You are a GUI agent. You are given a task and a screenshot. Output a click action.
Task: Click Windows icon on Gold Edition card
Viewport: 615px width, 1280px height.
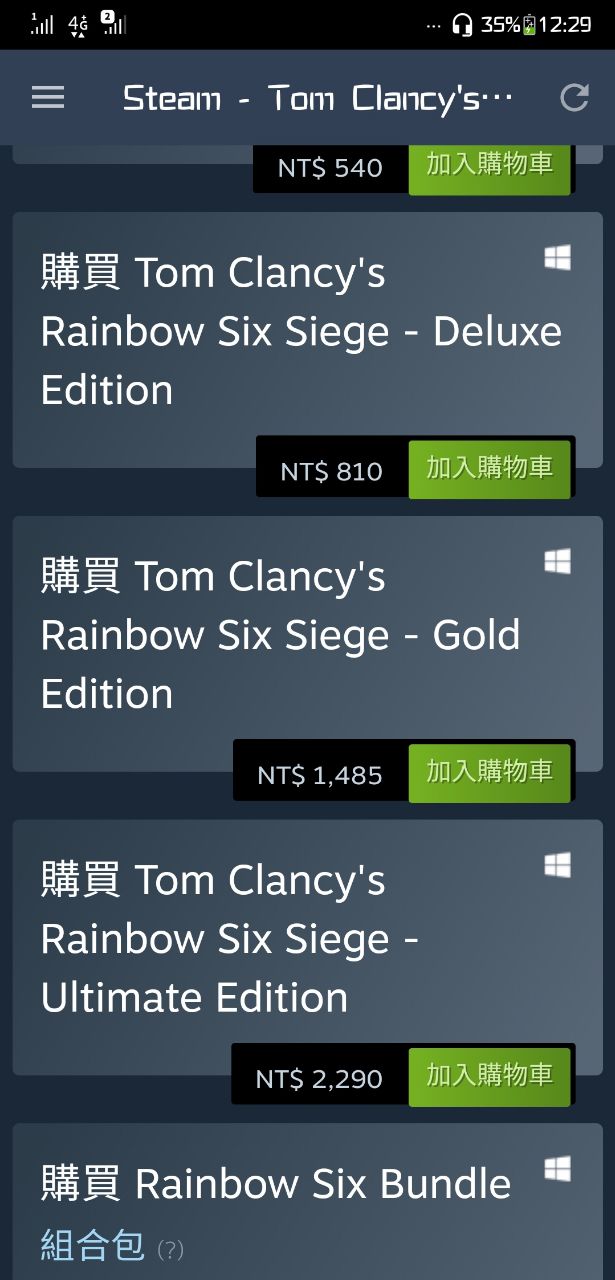pos(557,562)
